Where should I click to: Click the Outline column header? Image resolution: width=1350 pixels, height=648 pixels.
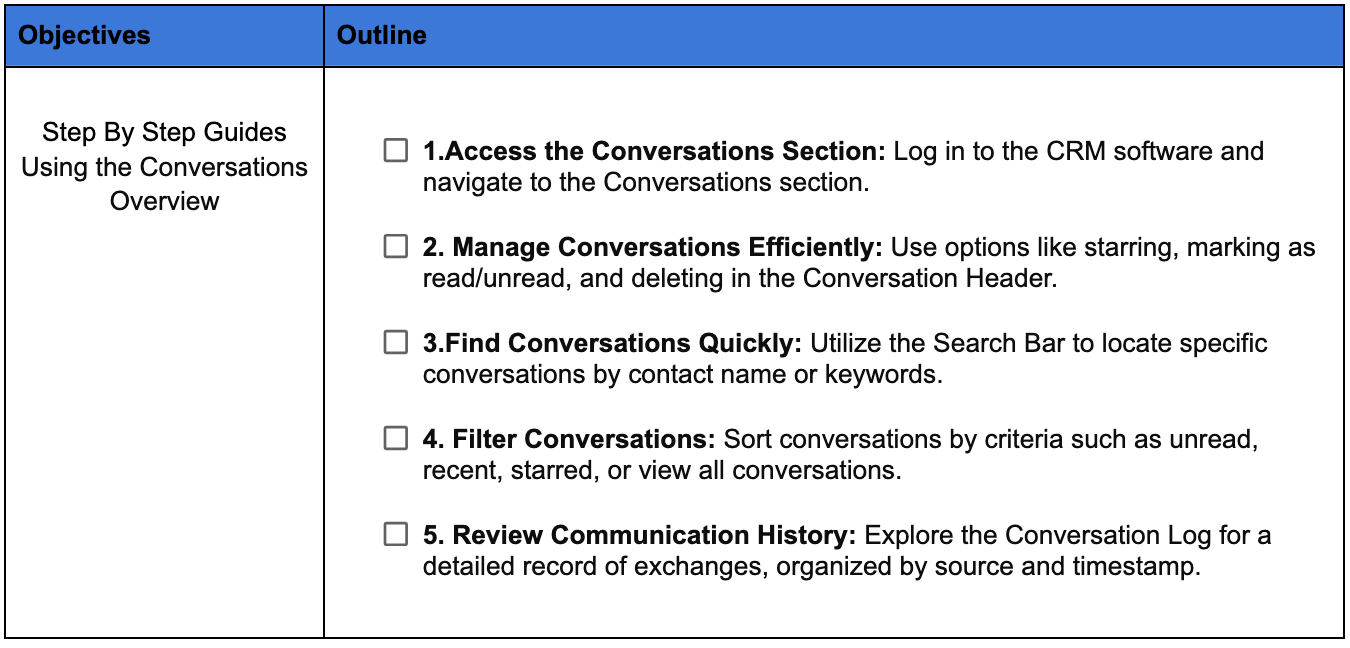(382, 35)
